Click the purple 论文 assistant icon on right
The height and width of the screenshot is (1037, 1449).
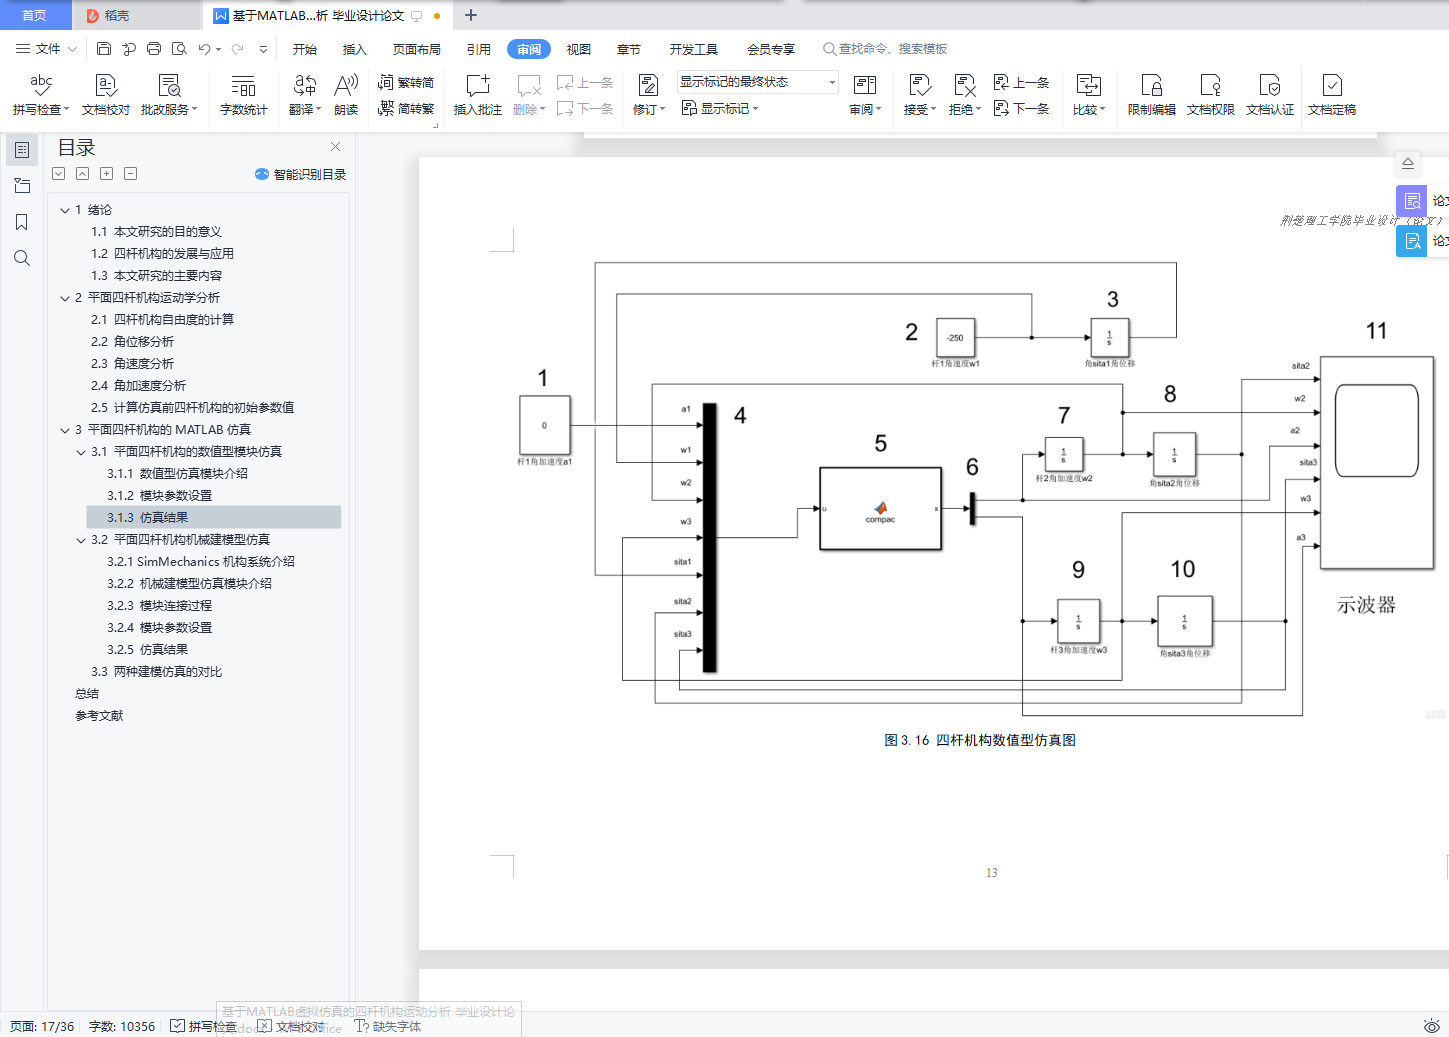click(1412, 201)
